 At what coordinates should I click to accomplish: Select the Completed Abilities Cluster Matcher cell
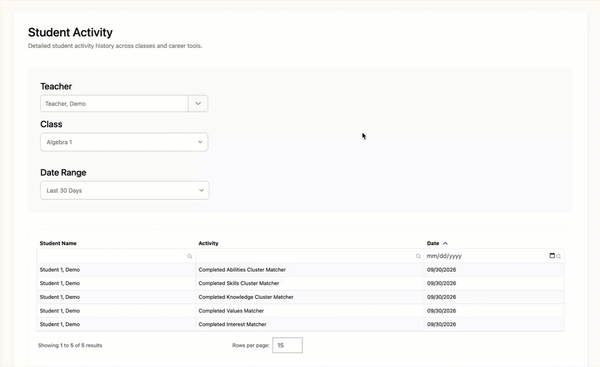(x=310, y=270)
